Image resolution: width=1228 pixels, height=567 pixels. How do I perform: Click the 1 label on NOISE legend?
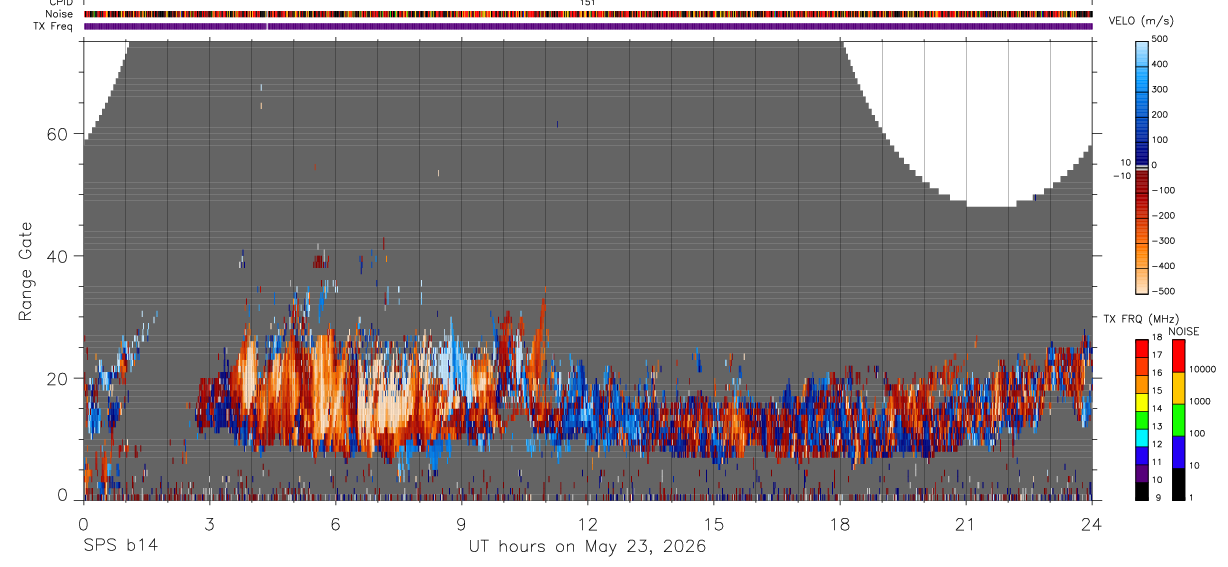tap(1193, 497)
